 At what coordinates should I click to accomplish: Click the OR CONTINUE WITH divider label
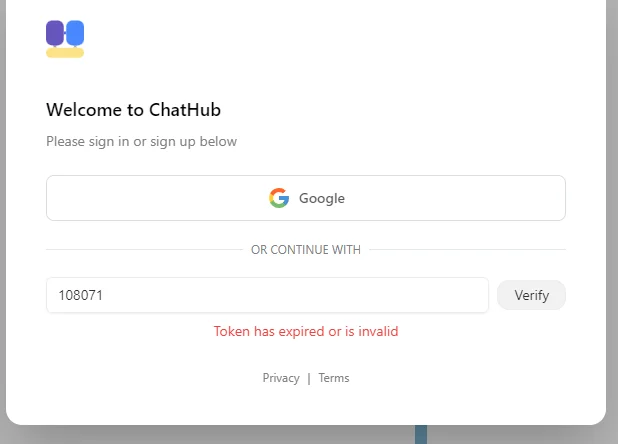[x=306, y=250]
